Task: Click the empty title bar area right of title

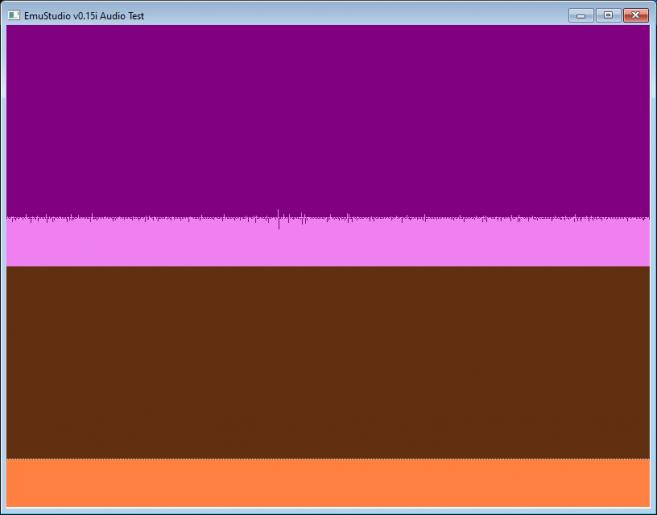Action: coord(350,15)
